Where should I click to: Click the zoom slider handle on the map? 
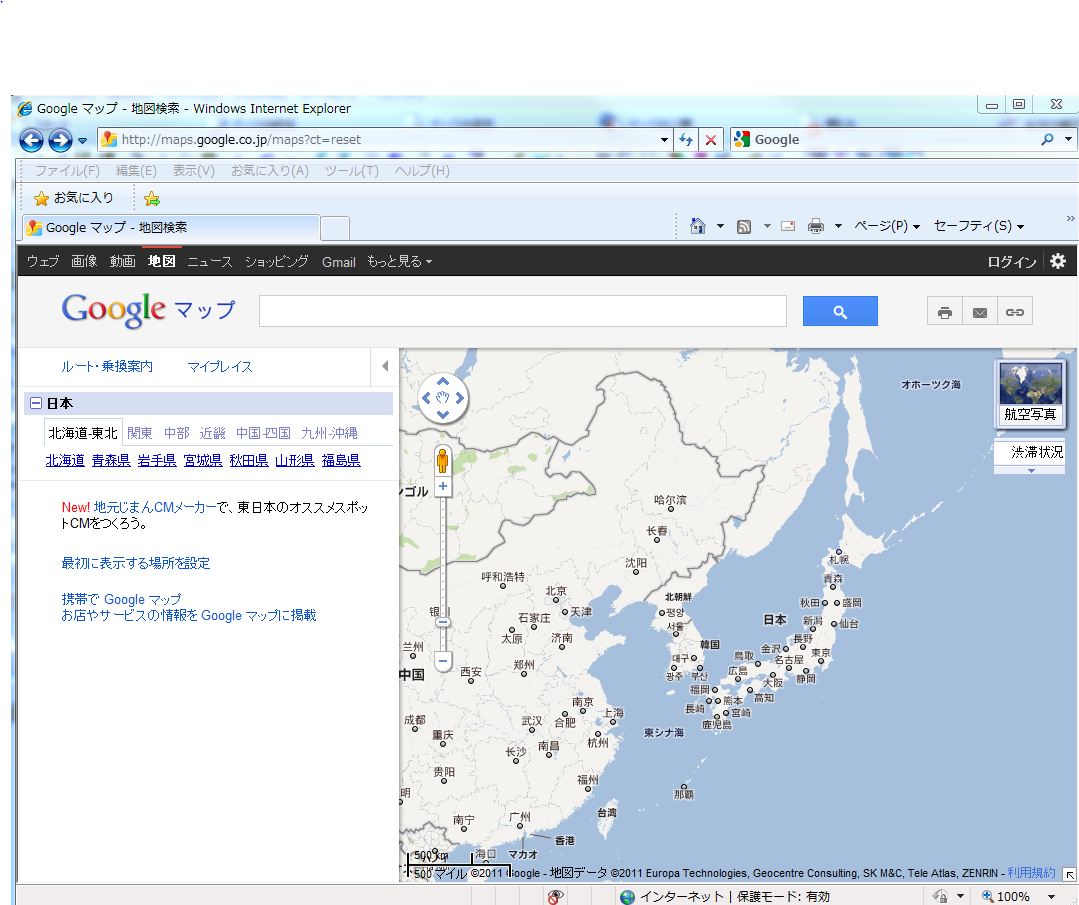coord(443,623)
